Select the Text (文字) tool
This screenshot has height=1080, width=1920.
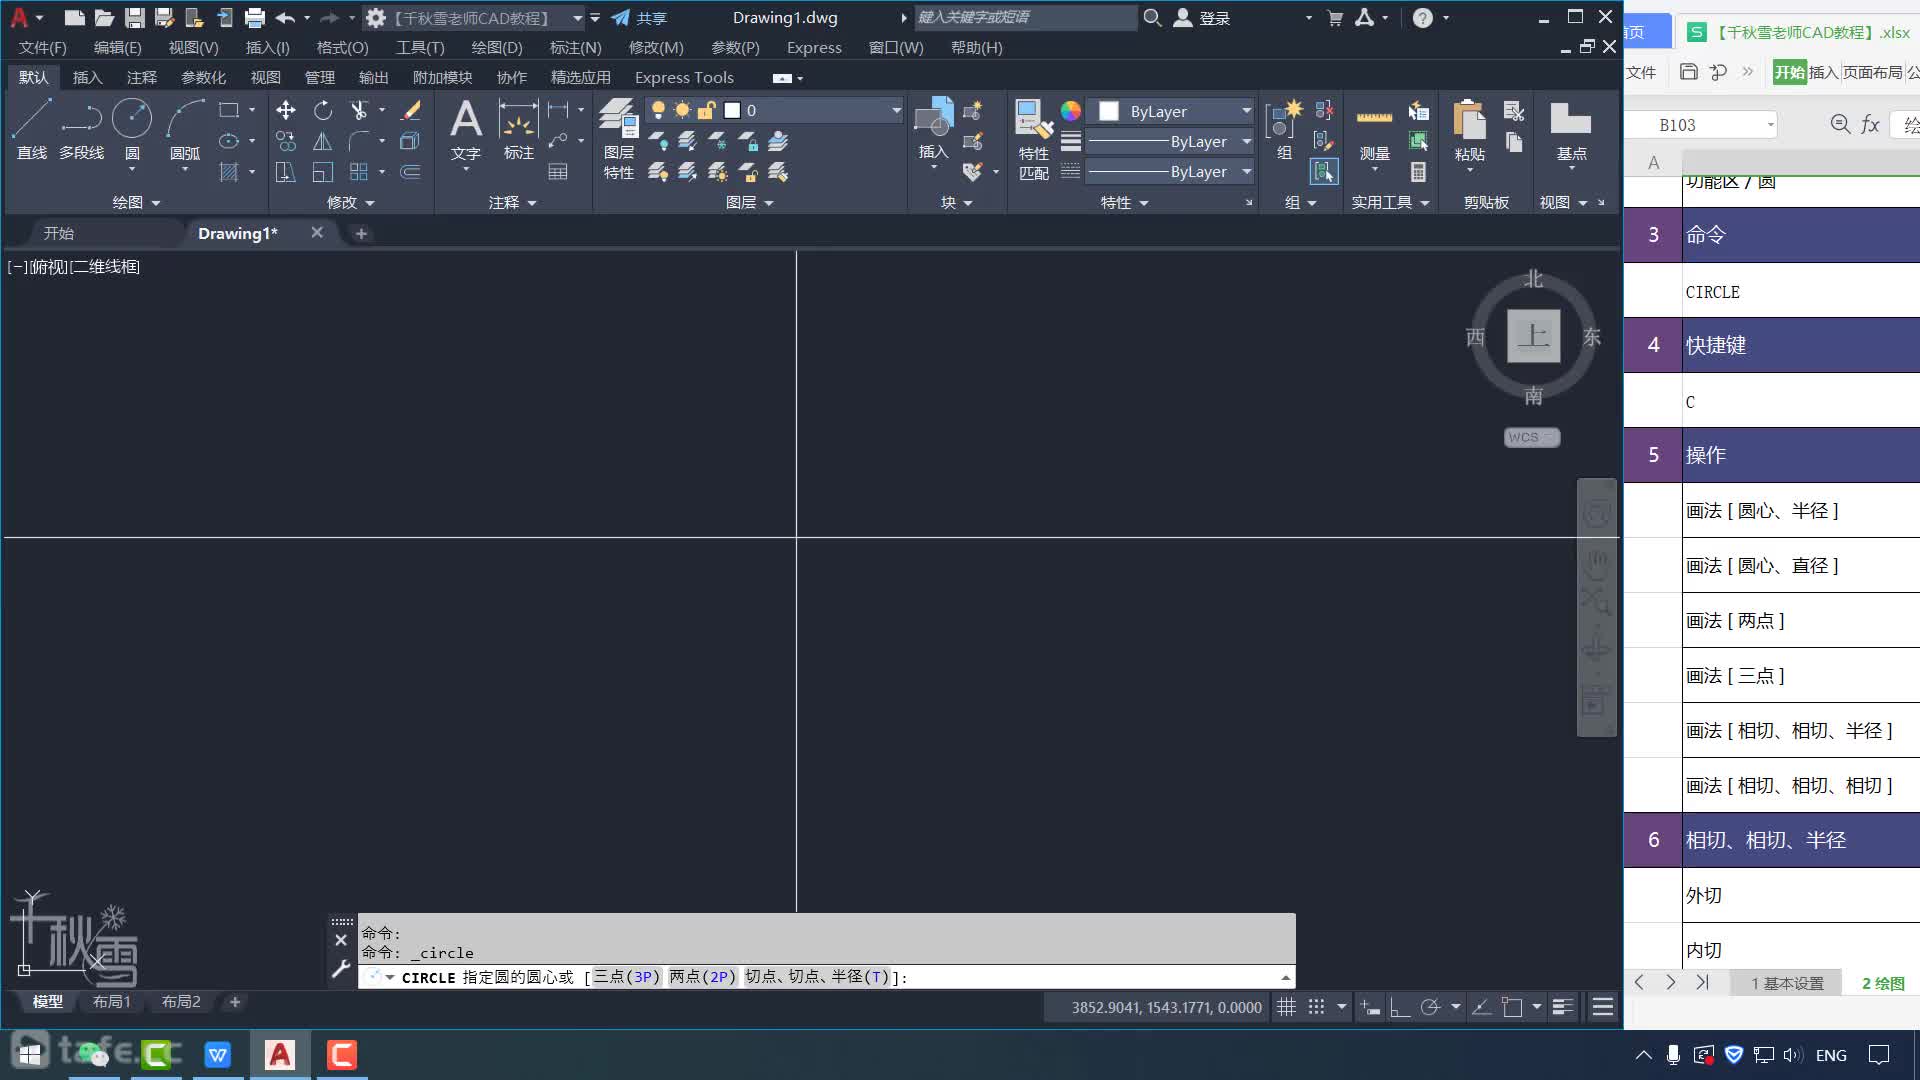[x=466, y=130]
